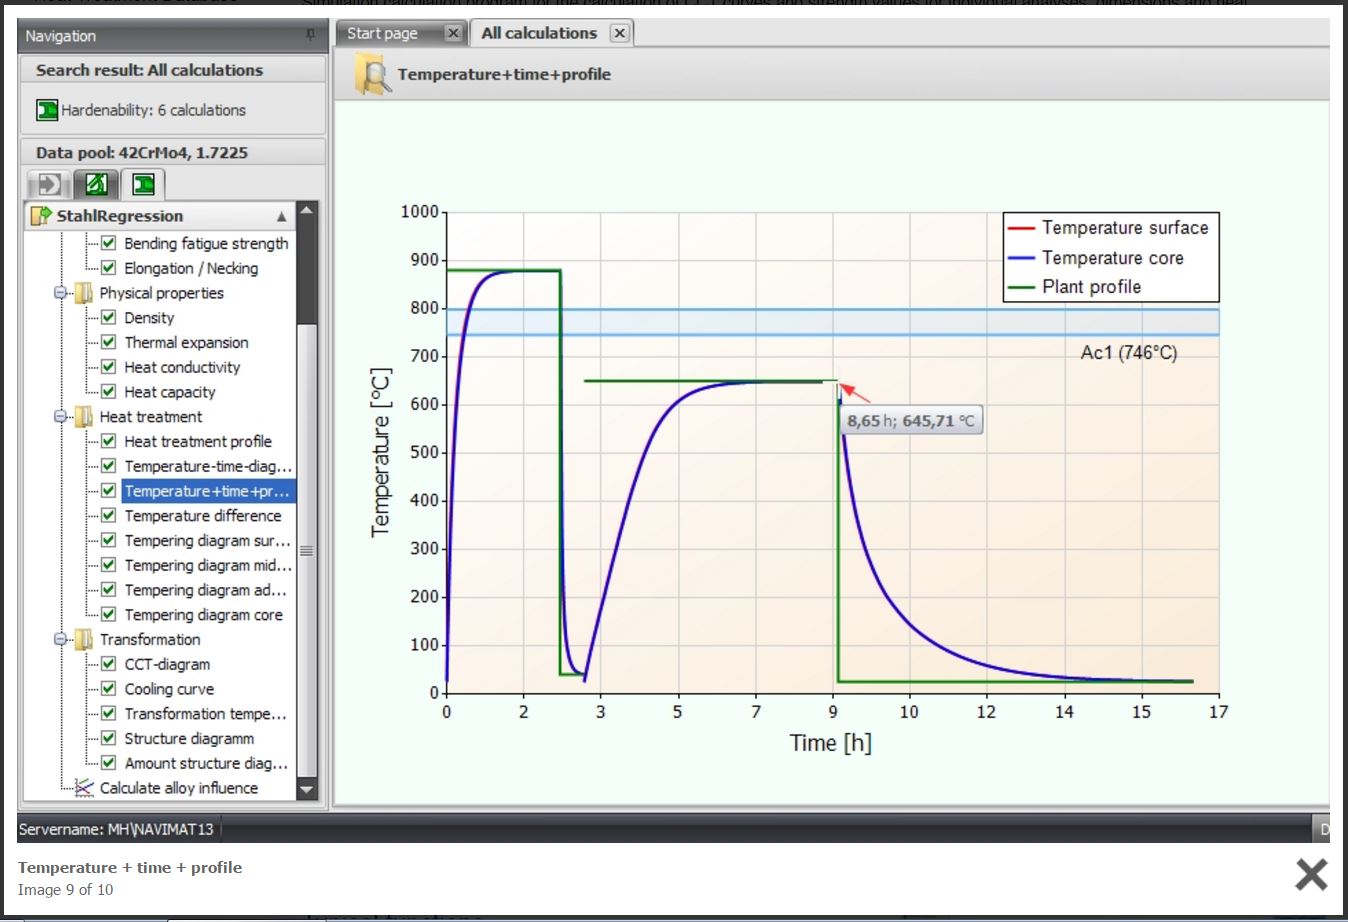Click the tree scrollbar down arrow
Screen dimensions: 1348x922
(307, 790)
